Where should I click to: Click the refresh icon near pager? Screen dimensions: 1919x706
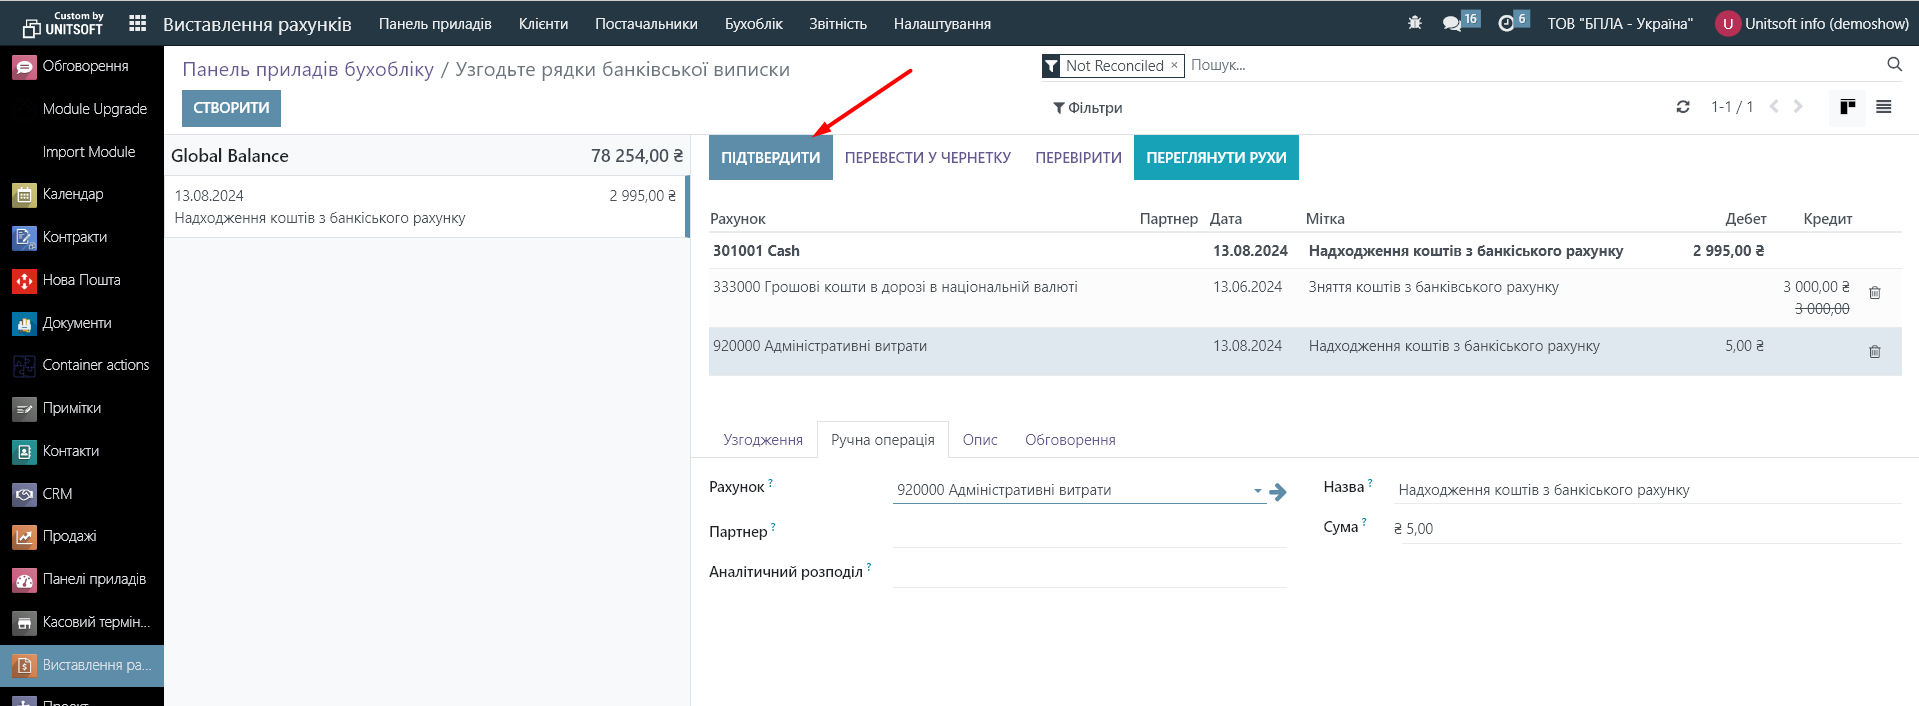click(x=1683, y=107)
